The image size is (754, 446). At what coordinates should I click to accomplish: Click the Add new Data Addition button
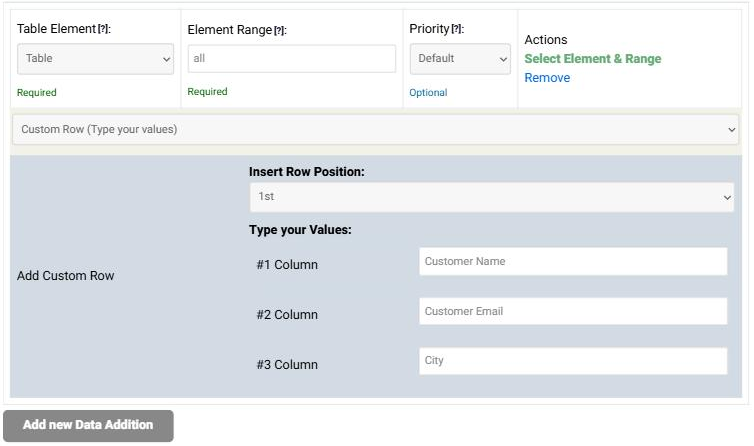pyautogui.click(x=88, y=425)
